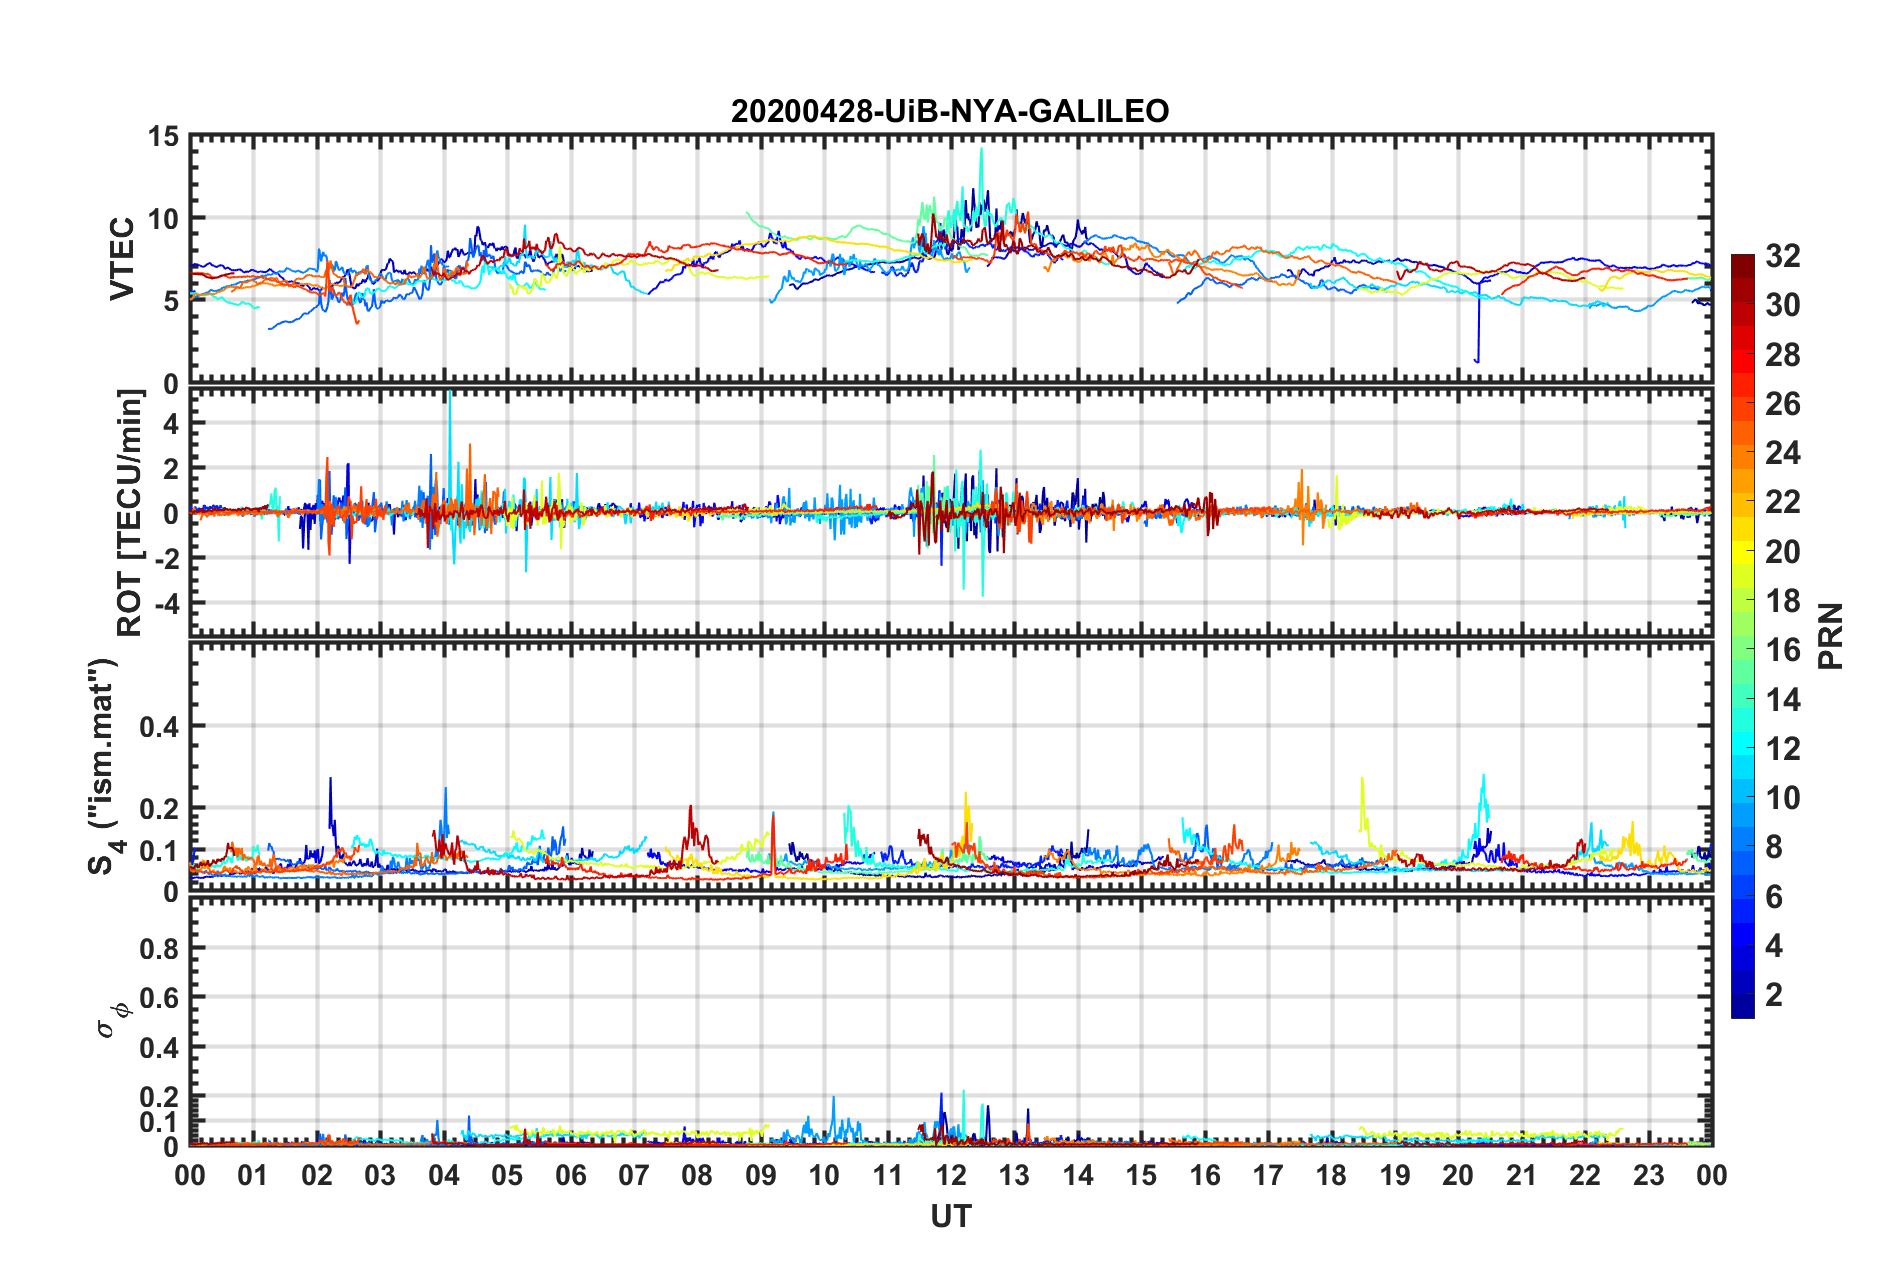Click the plot title 20200428-UiB-NYA-GALILEO
The image size is (1902, 1272).
950,110
